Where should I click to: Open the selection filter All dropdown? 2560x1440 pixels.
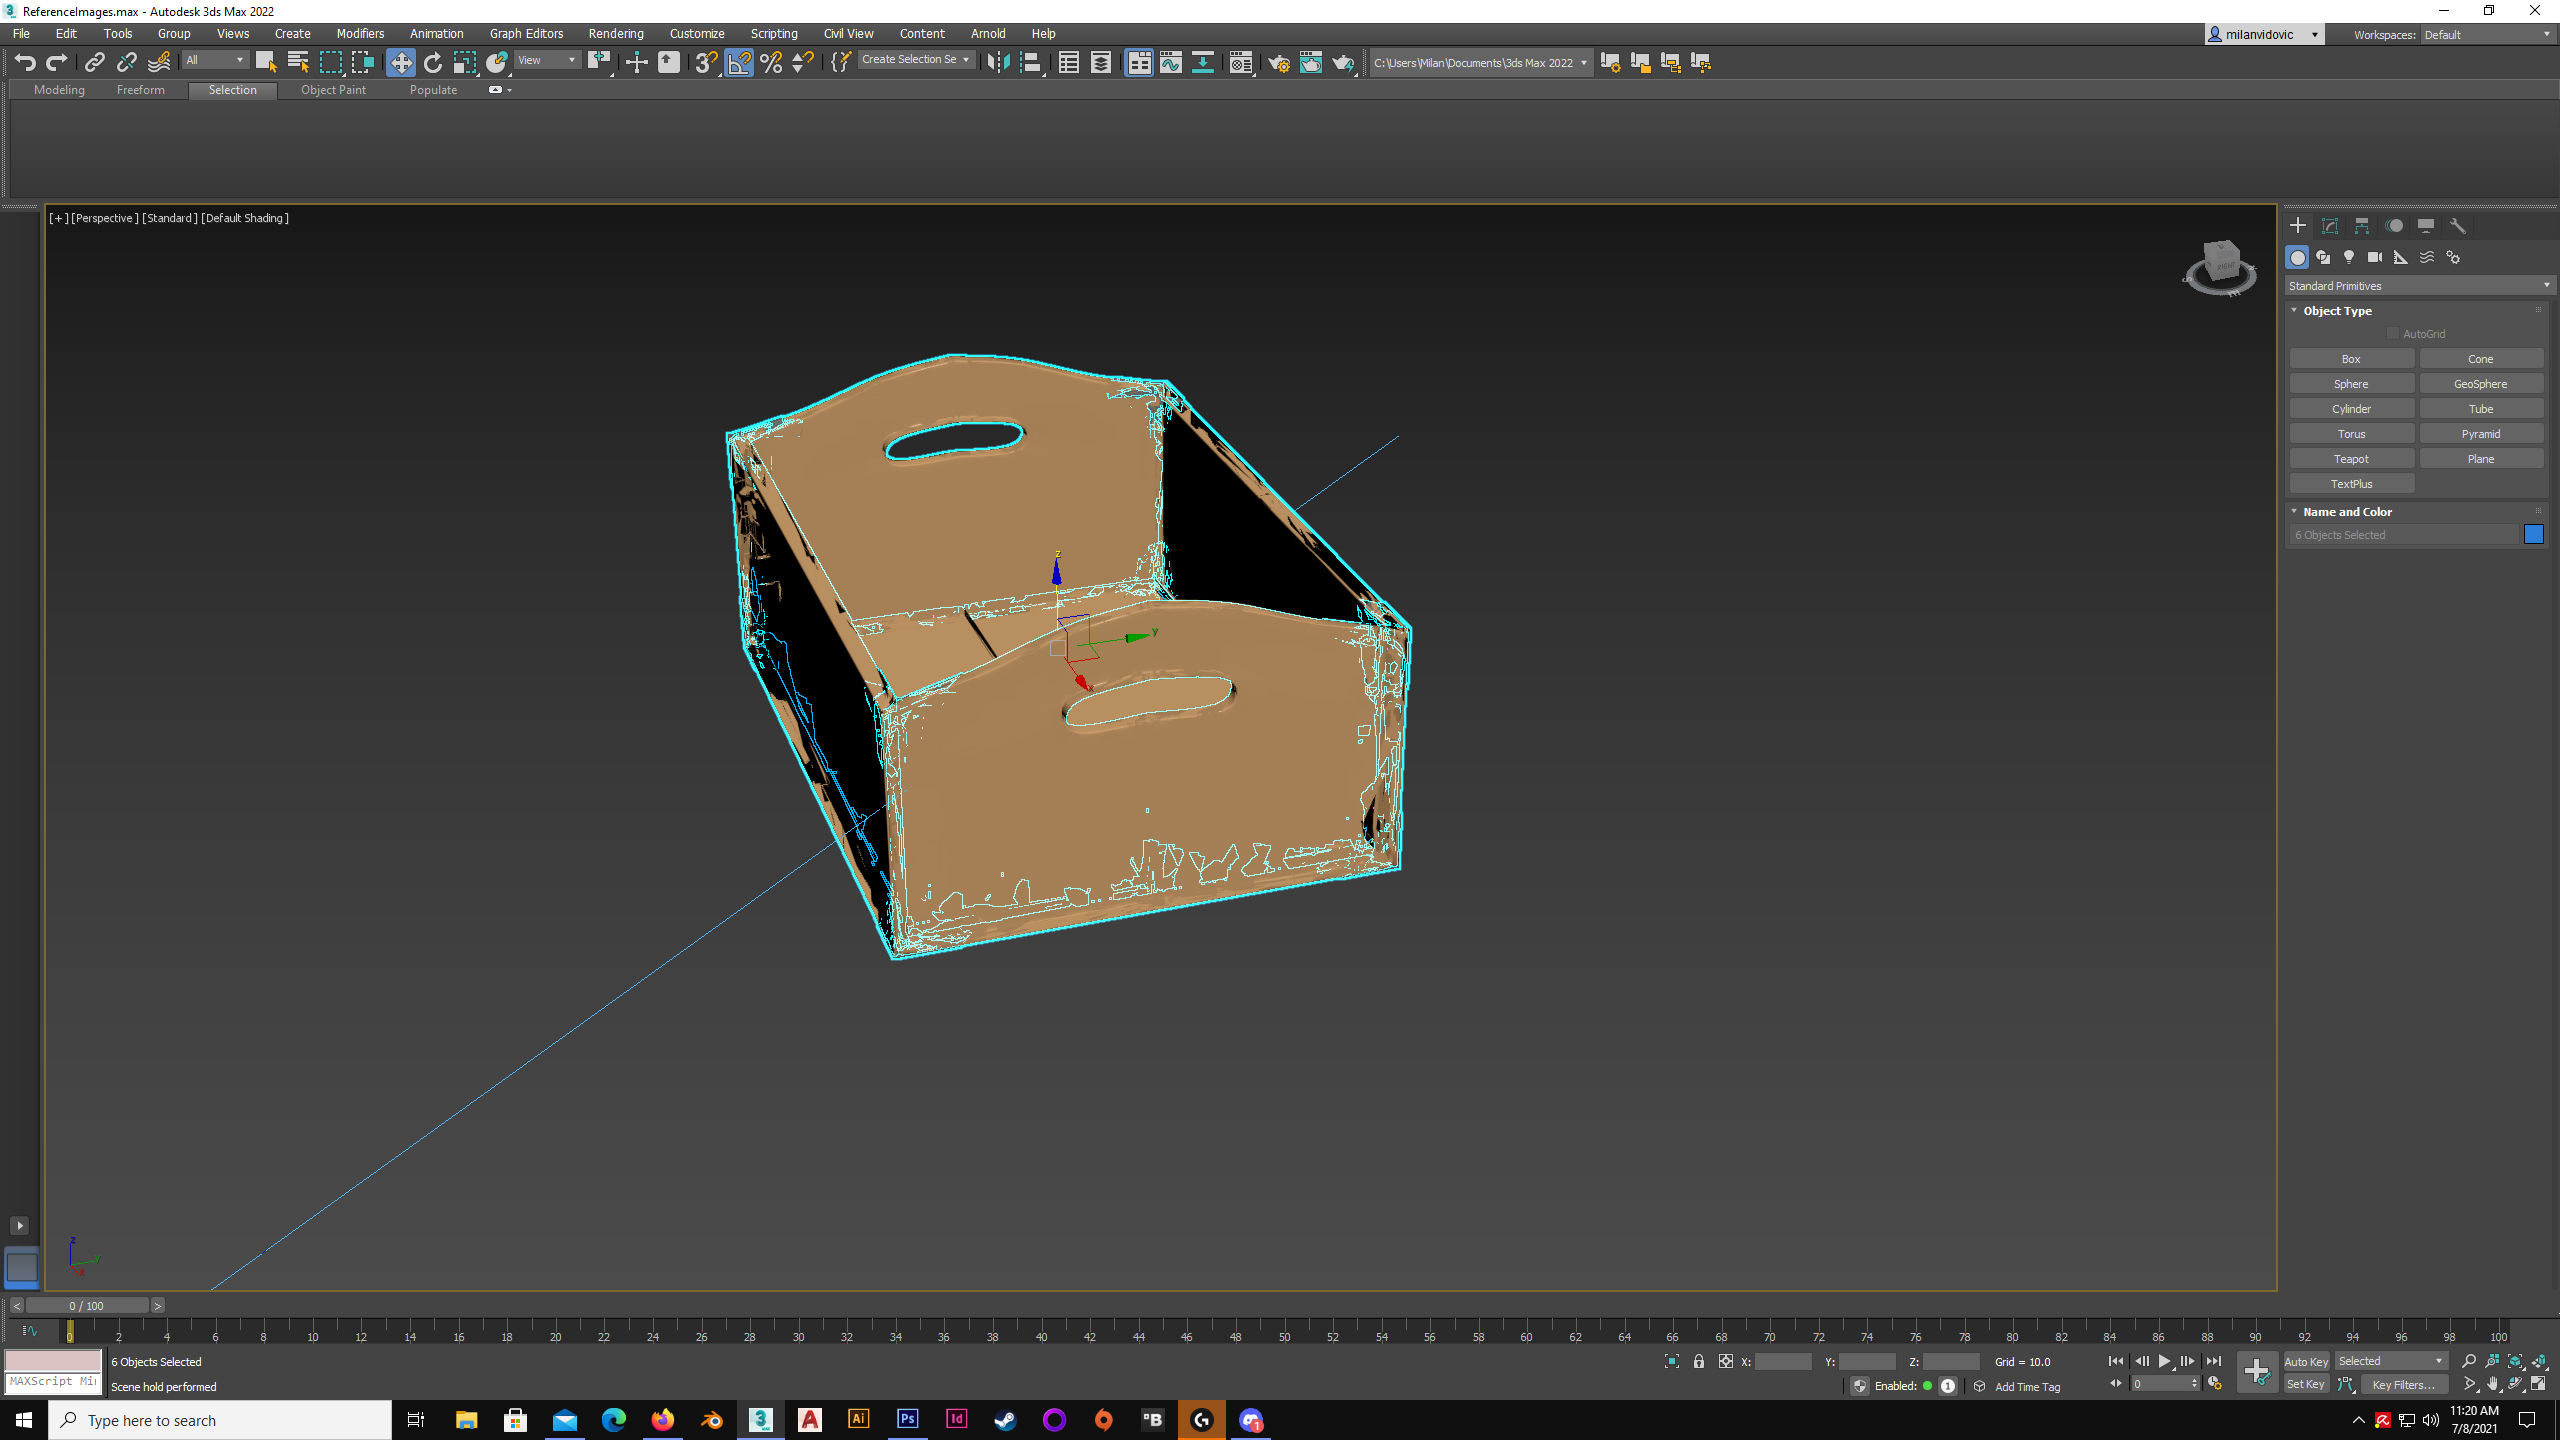(x=213, y=60)
